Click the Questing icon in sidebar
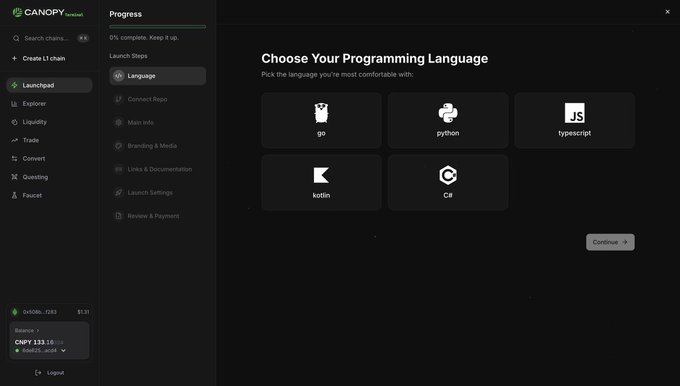 click(14, 177)
